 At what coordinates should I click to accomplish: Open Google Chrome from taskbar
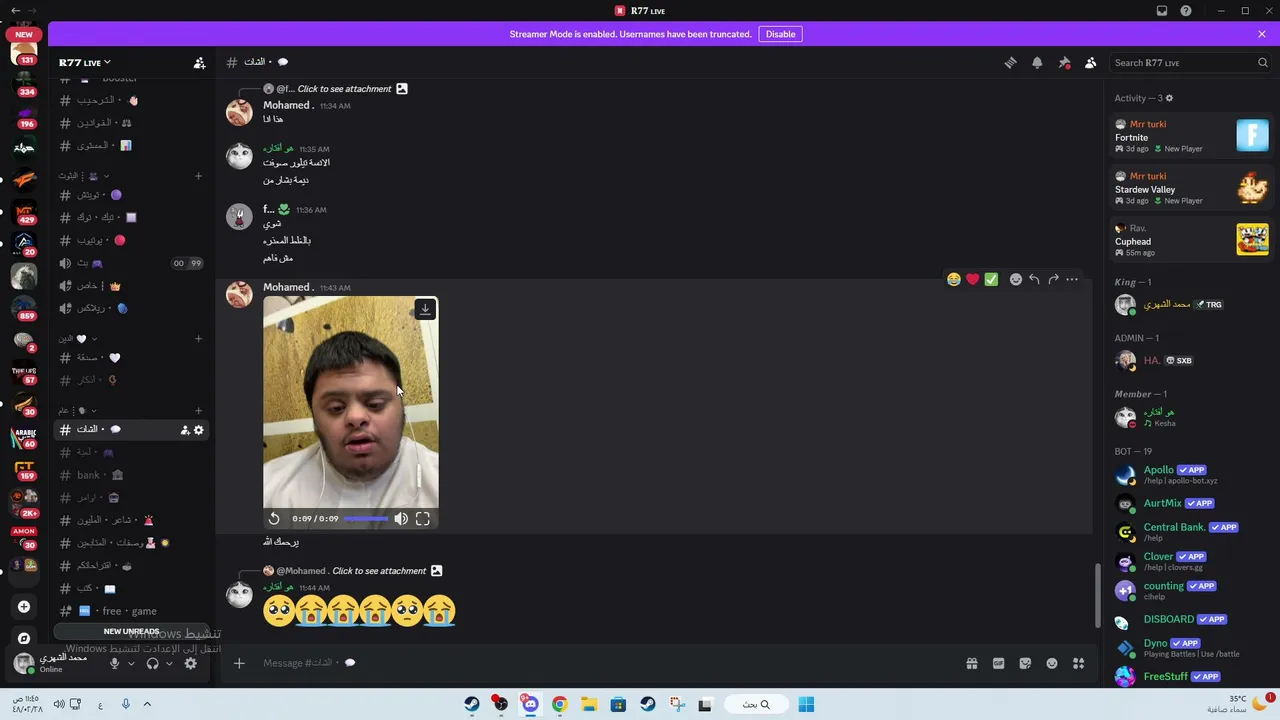[559, 704]
